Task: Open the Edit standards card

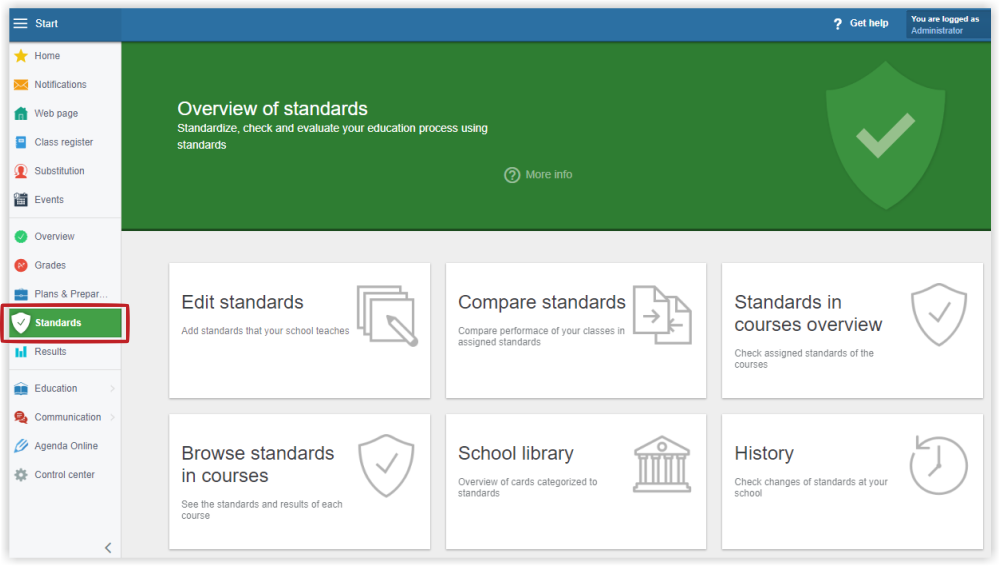Action: click(x=299, y=330)
